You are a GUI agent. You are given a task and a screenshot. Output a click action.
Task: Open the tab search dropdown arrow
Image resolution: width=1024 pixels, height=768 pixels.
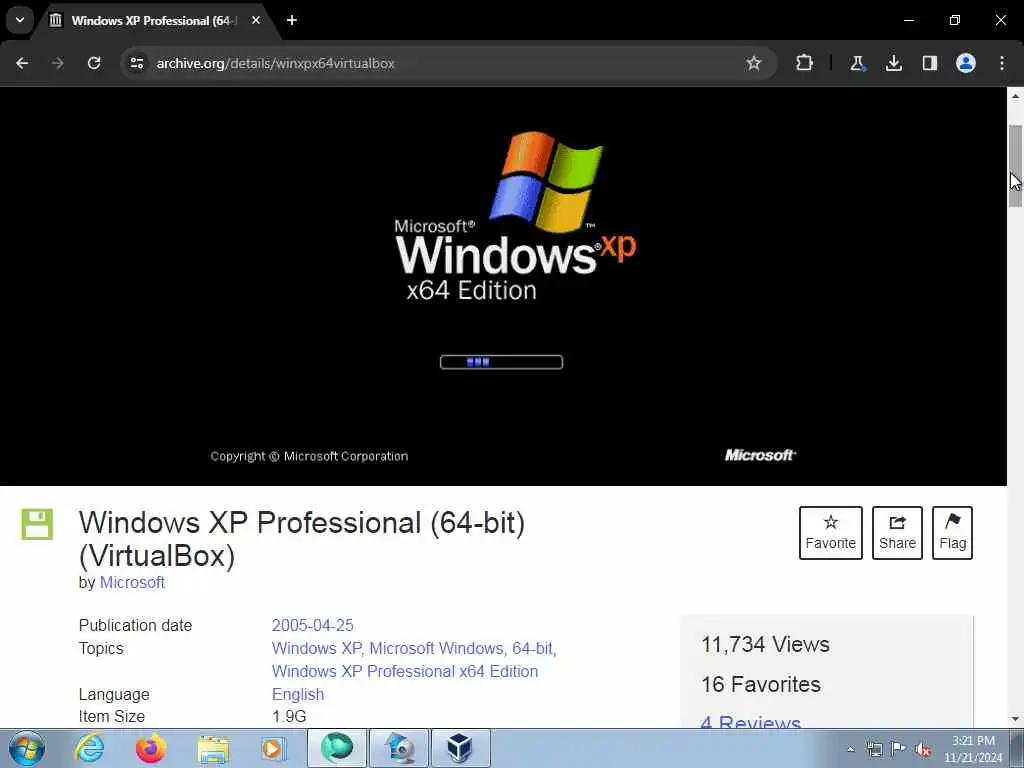pyautogui.click(x=20, y=20)
